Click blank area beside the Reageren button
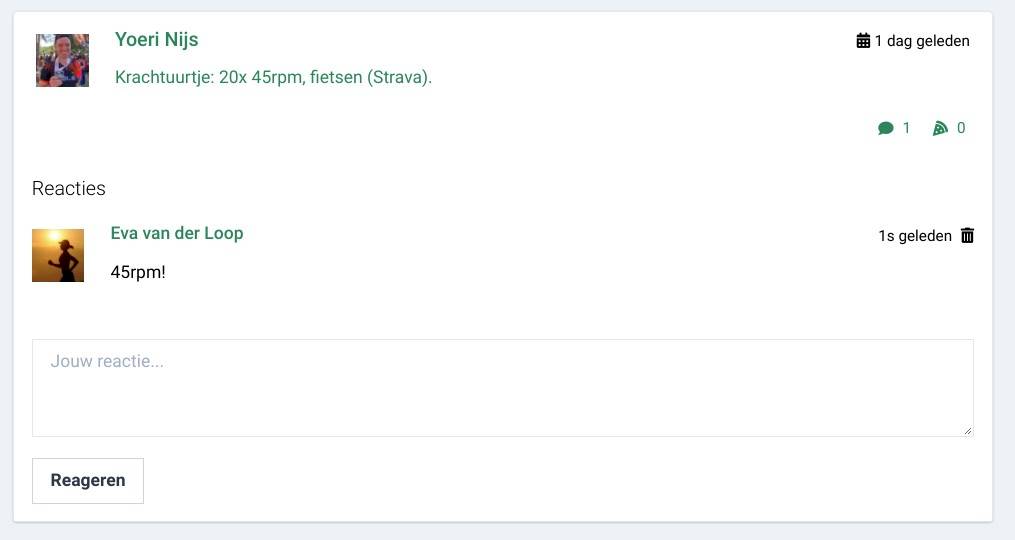Viewport: 1015px width, 540px height. [500, 481]
